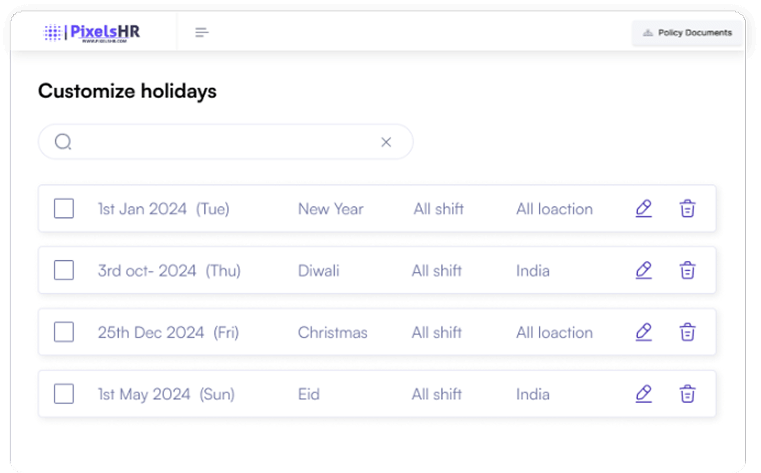Viewport: 761px width, 473px height.
Task: Delete the Christmas holiday row
Action: pyautogui.click(x=688, y=332)
